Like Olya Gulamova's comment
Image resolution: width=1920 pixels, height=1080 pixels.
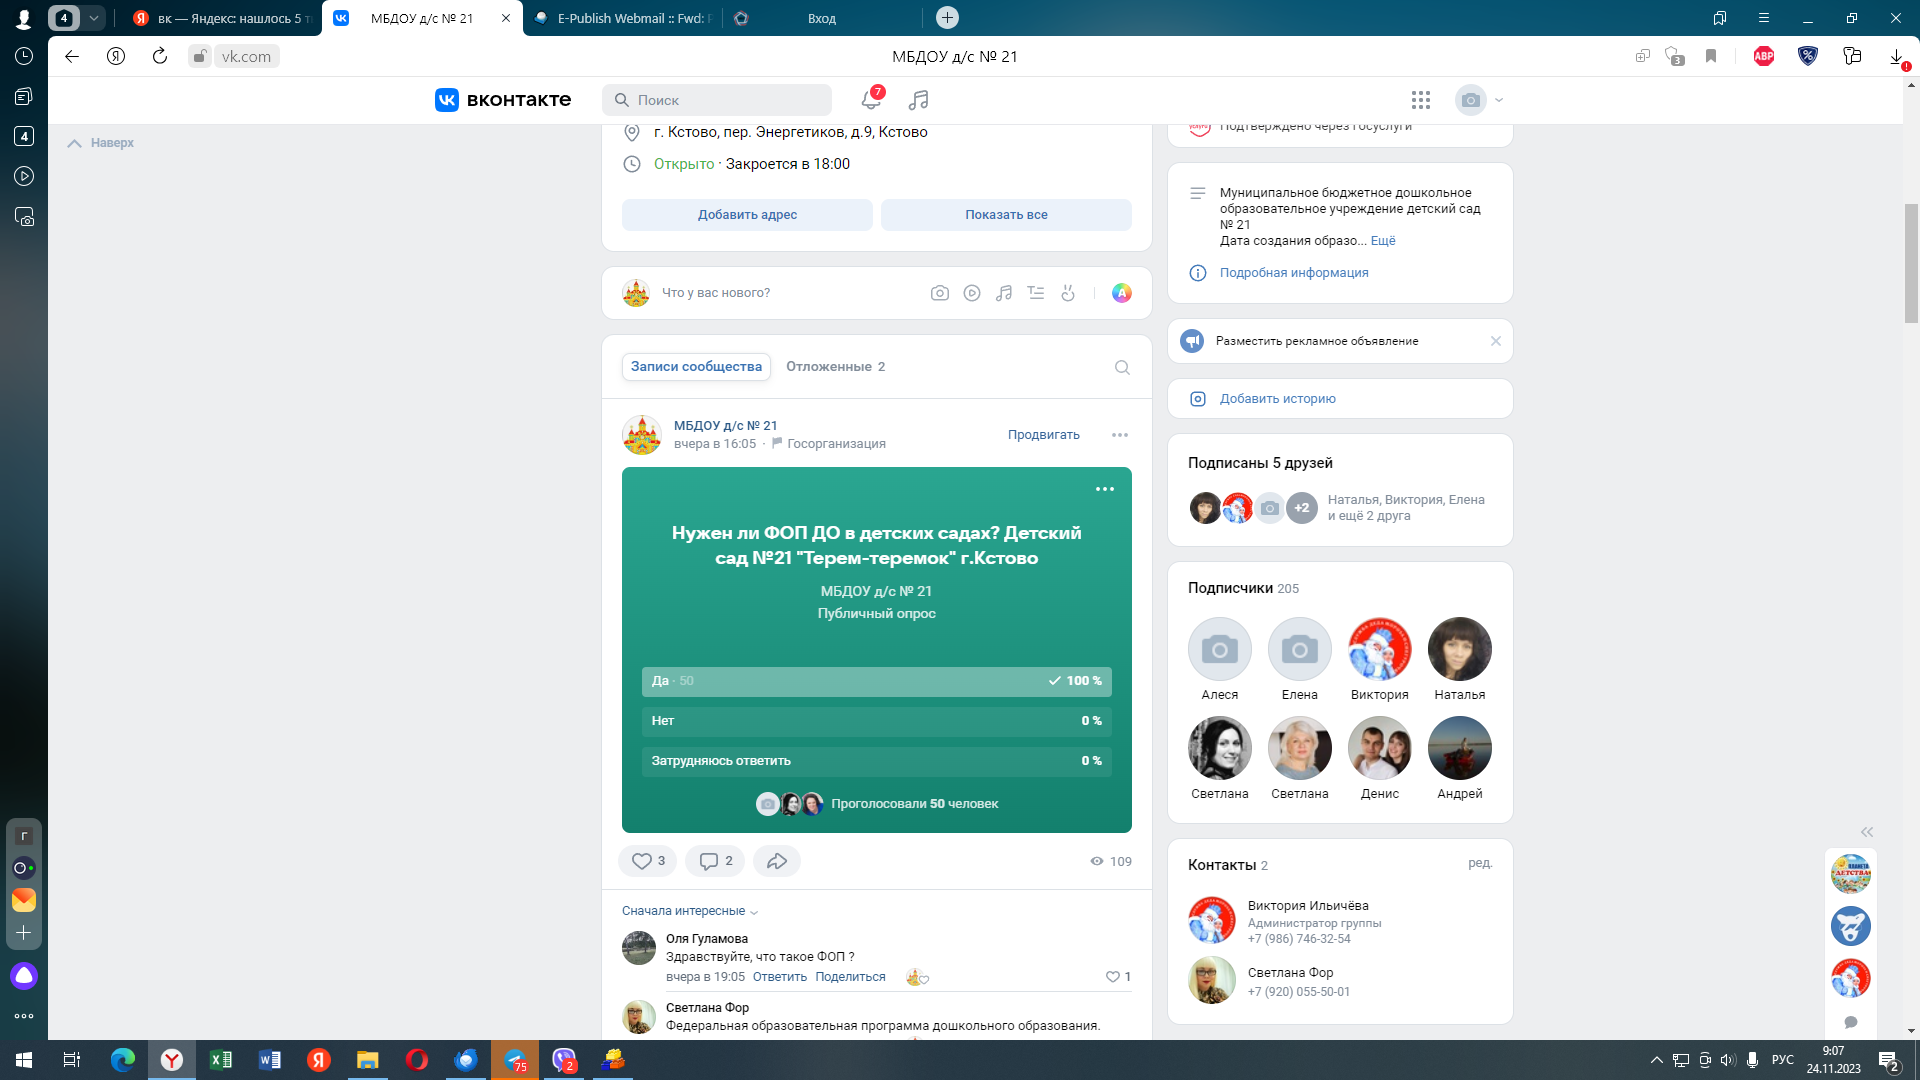(1118, 977)
